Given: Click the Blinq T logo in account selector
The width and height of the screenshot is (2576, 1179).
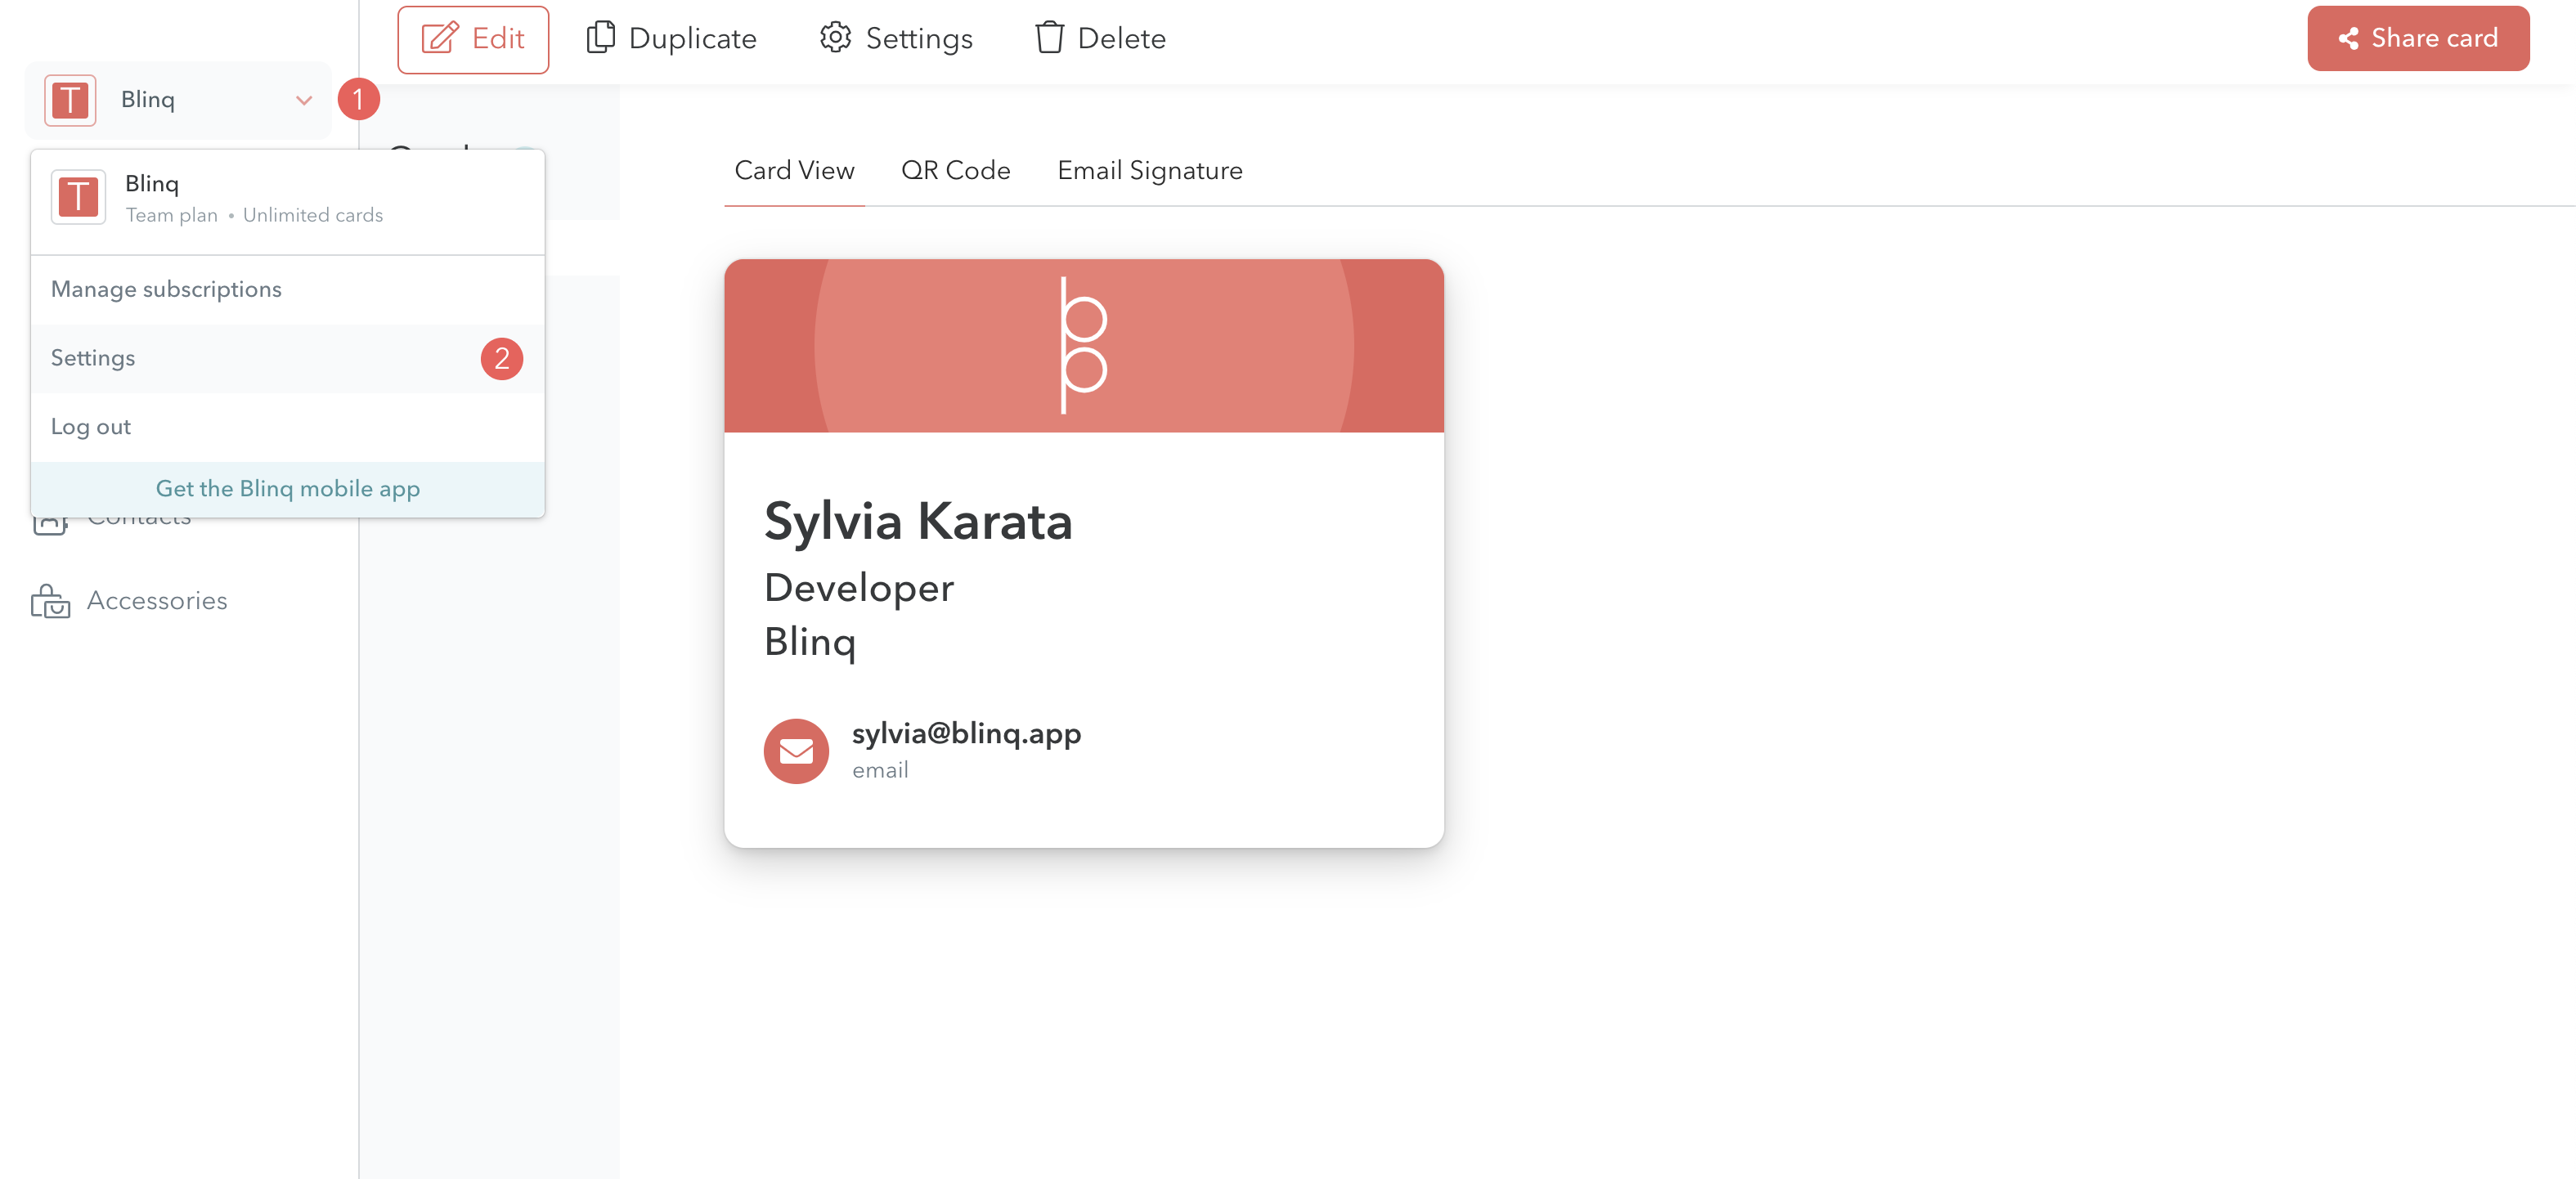Looking at the screenshot, I should tap(70, 100).
